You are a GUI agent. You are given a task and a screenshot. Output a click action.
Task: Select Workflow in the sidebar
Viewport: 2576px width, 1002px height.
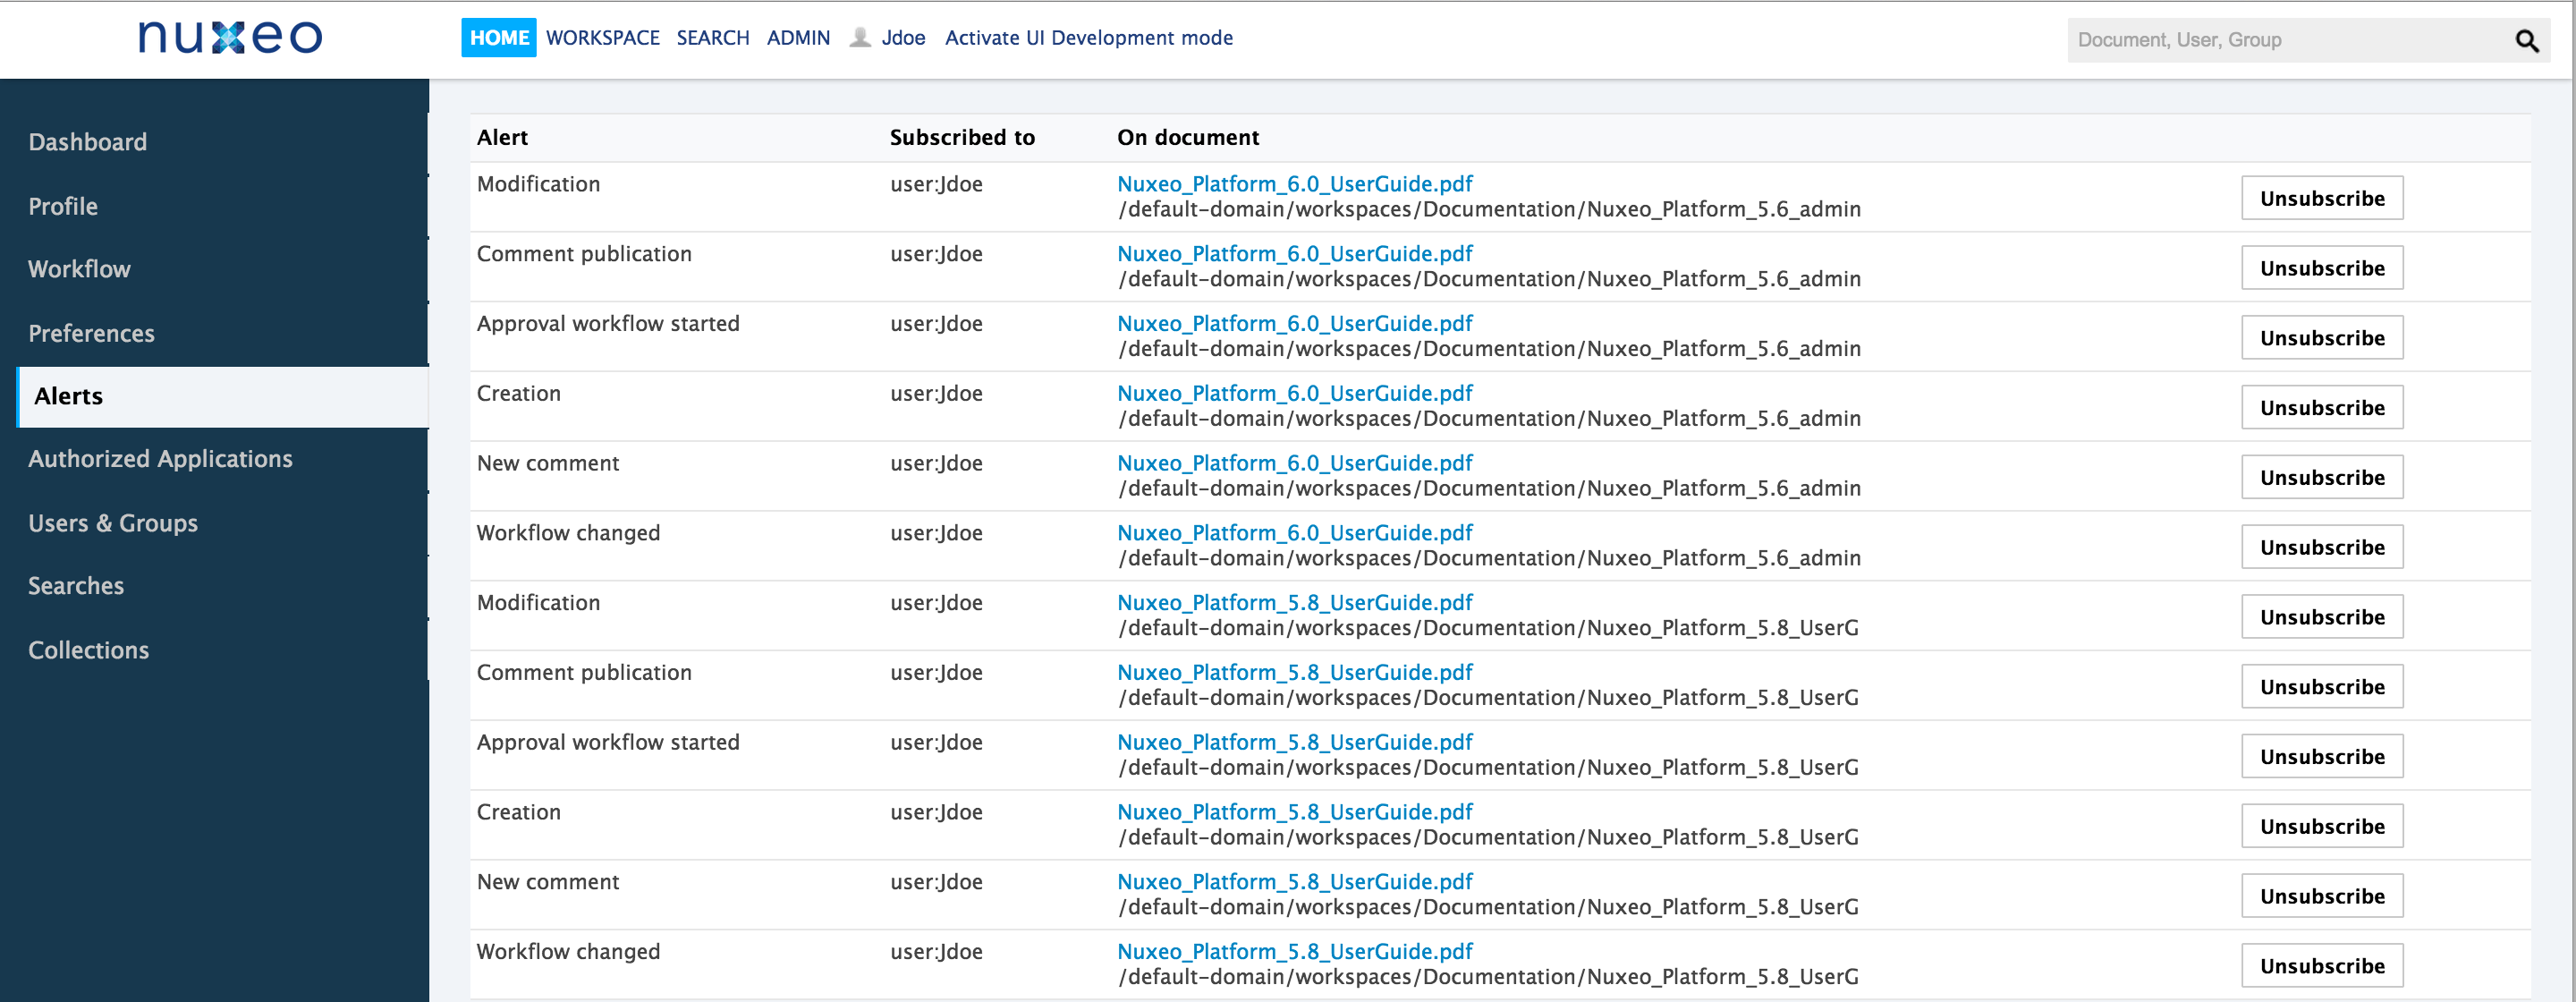click(x=79, y=269)
